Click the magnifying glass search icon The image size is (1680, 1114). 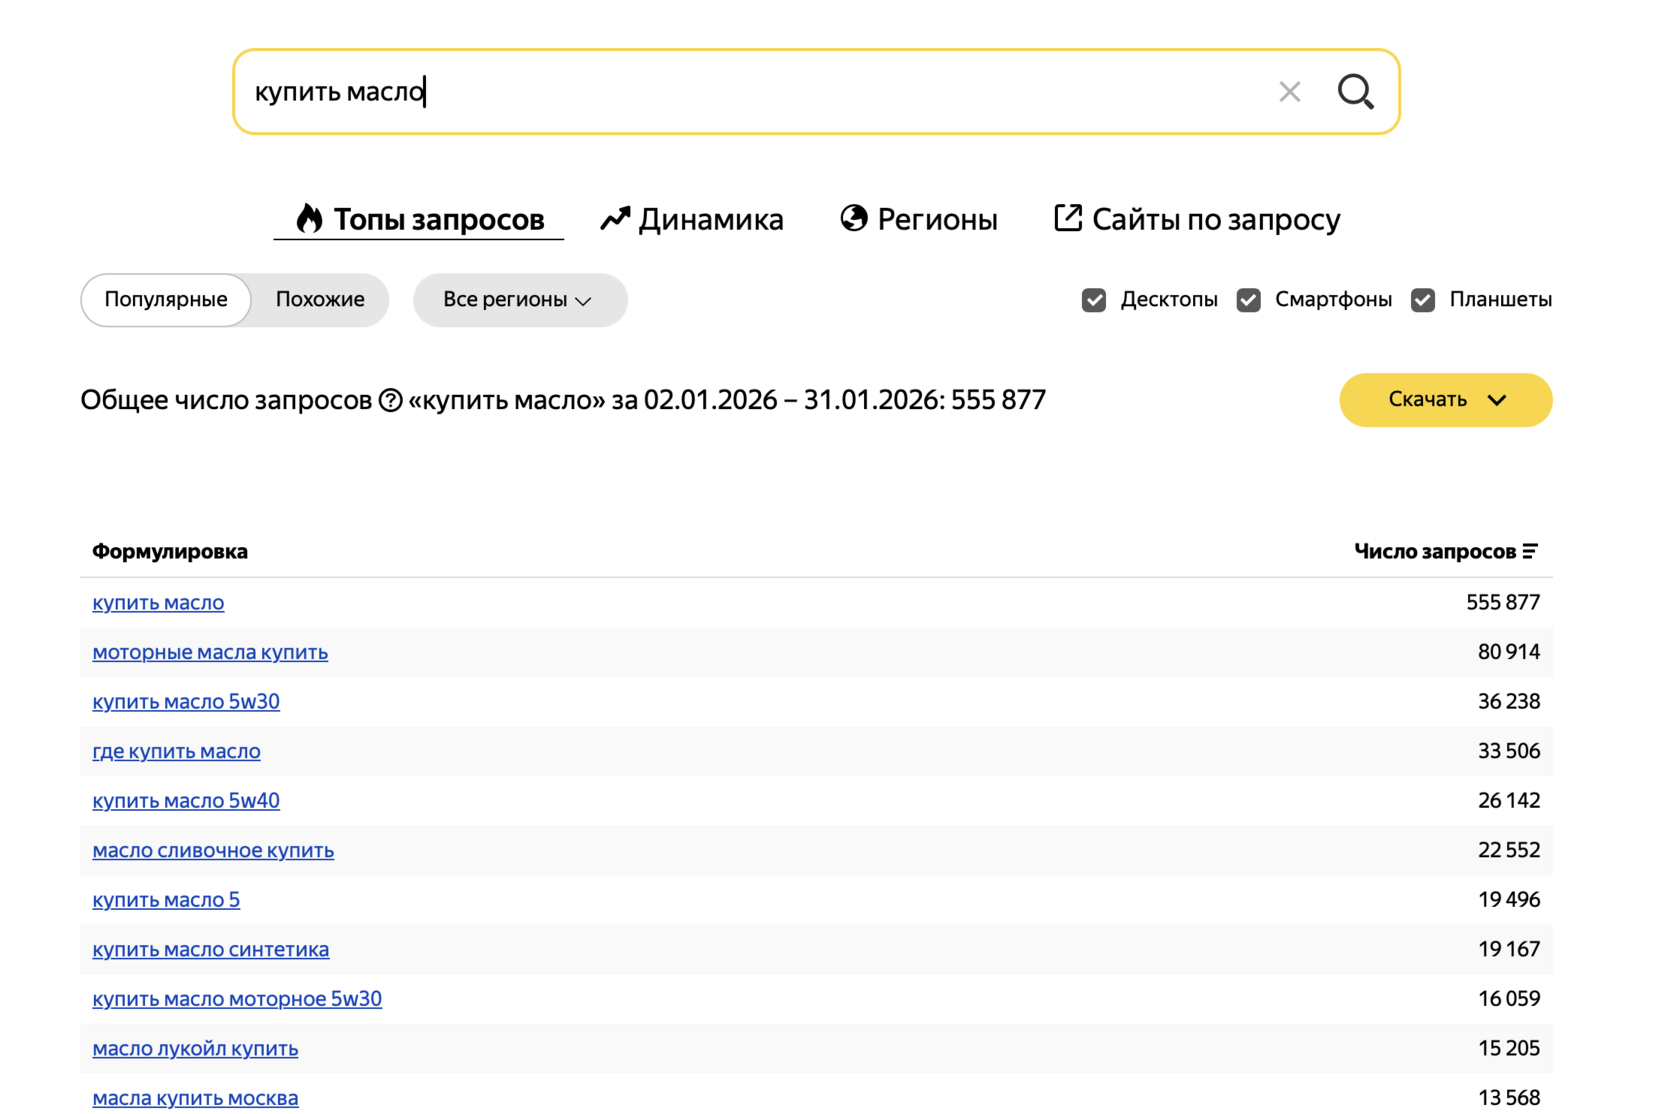1355,92
